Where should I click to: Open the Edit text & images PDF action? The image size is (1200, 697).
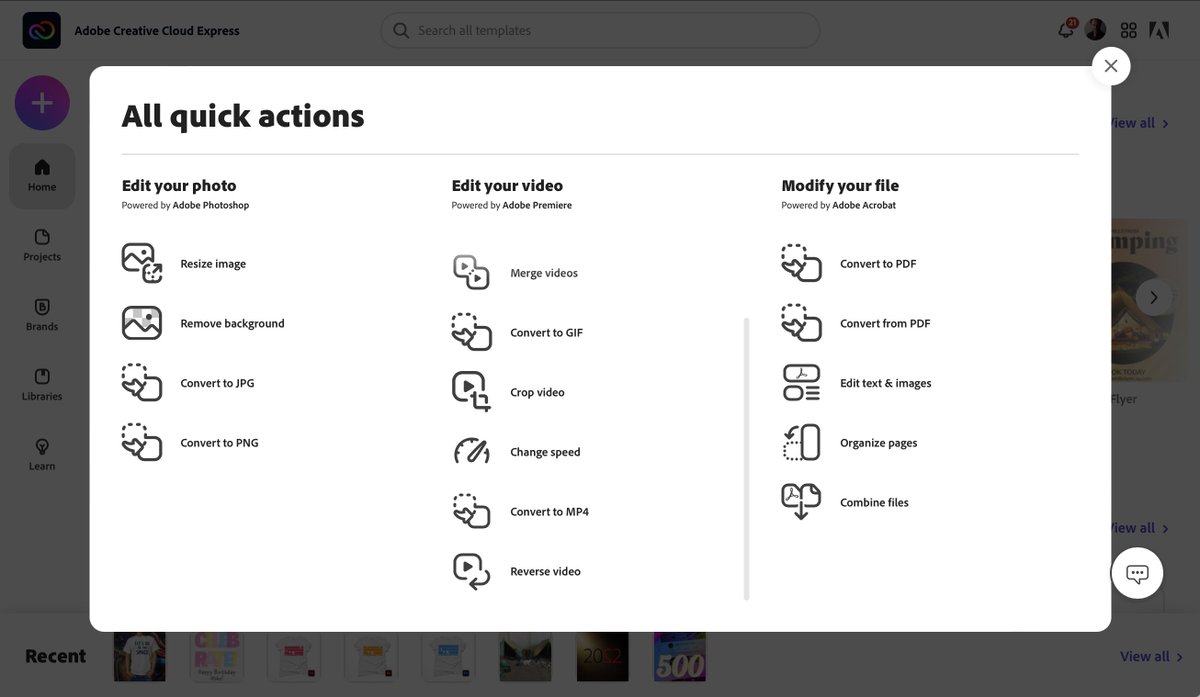(886, 382)
